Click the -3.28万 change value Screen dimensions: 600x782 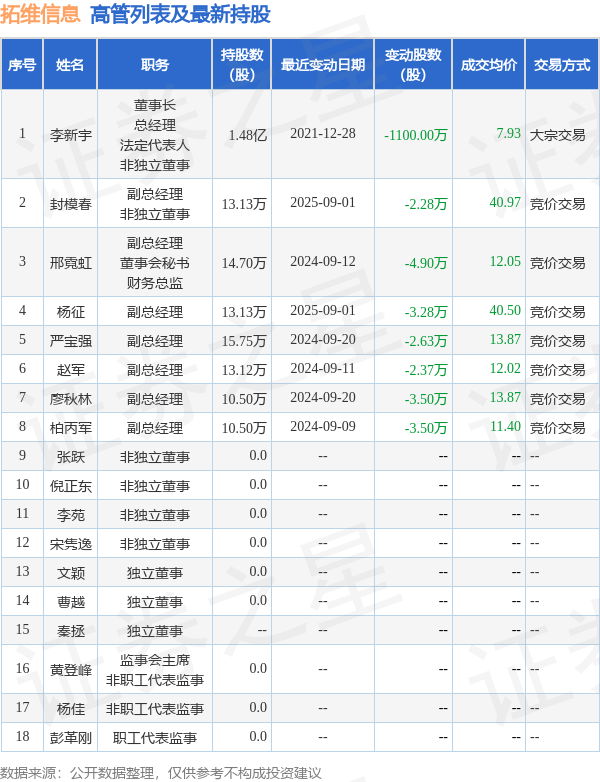click(426, 312)
